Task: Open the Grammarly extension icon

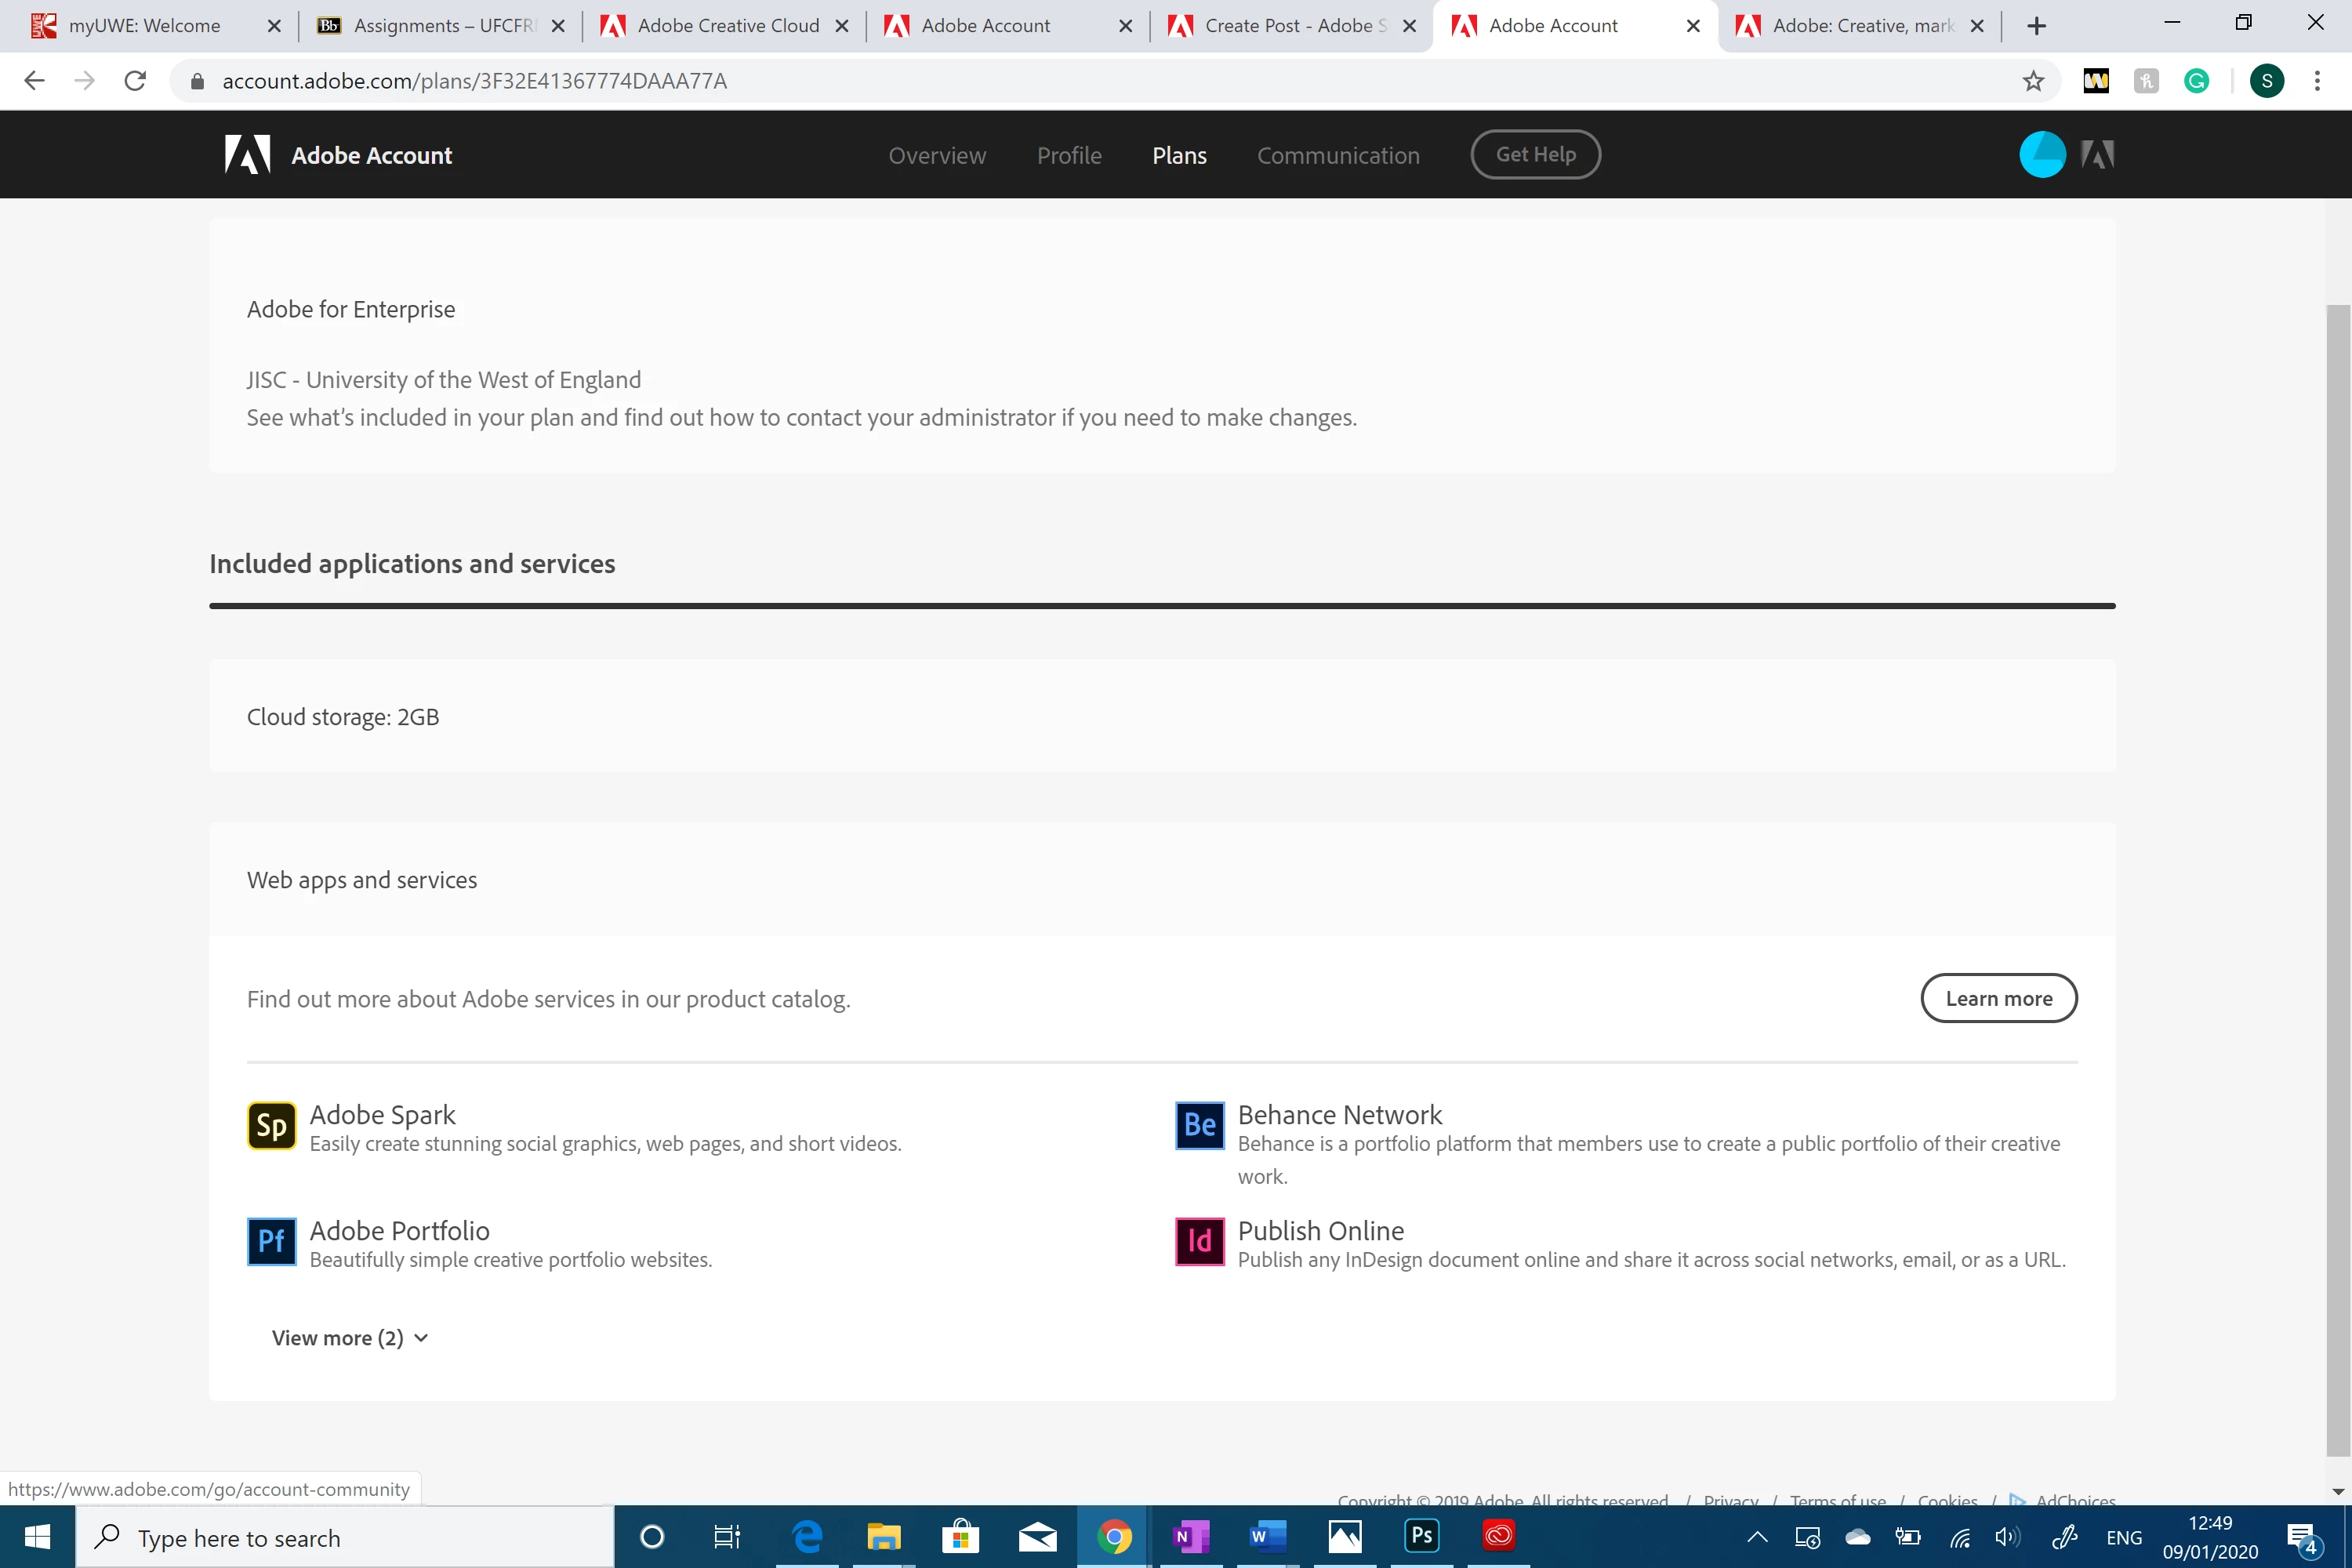Action: click(x=2196, y=81)
